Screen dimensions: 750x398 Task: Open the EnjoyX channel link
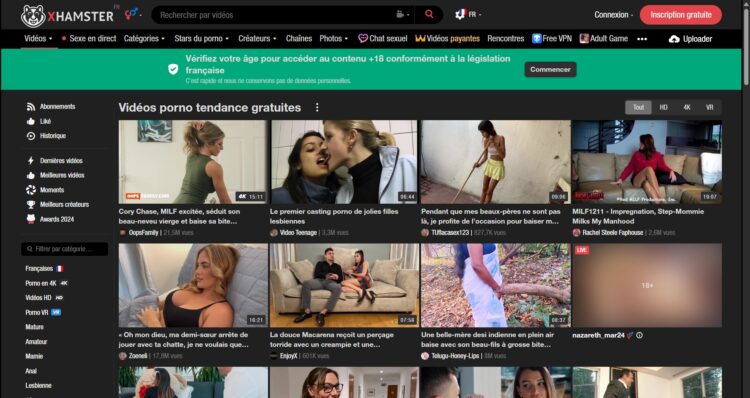point(288,356)
